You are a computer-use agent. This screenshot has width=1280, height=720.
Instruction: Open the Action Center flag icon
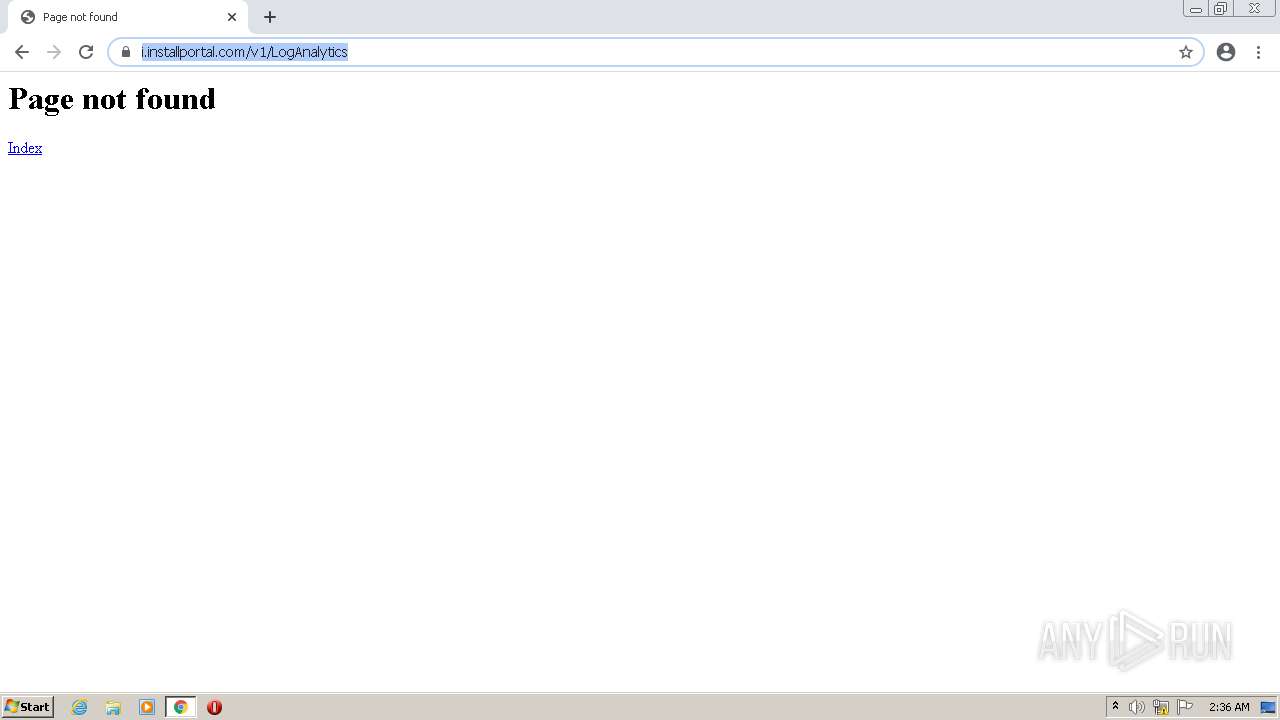point(1185,707)
